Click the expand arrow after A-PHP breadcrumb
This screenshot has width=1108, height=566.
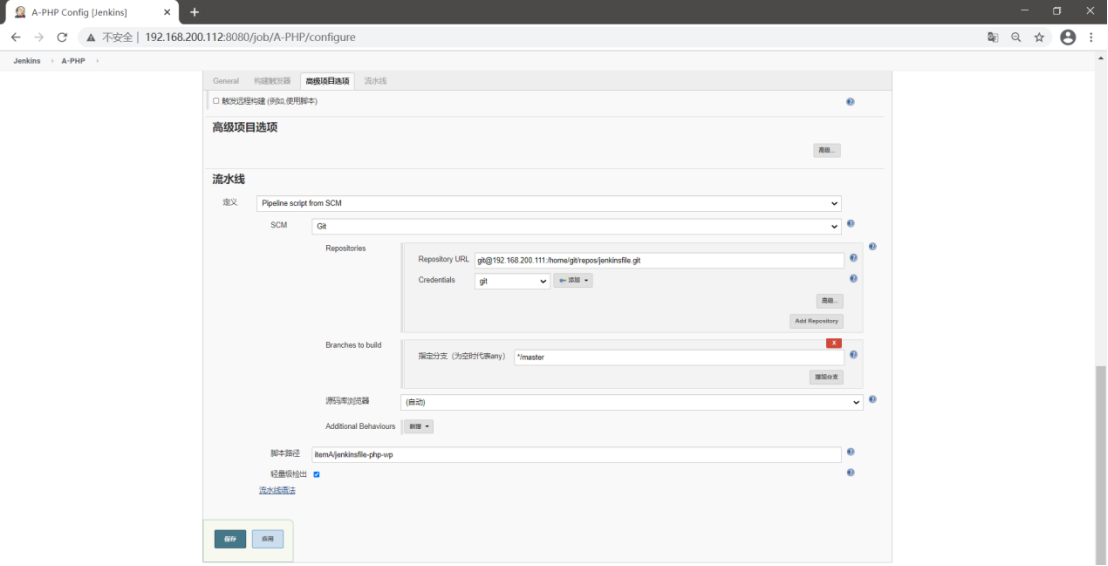97,61
